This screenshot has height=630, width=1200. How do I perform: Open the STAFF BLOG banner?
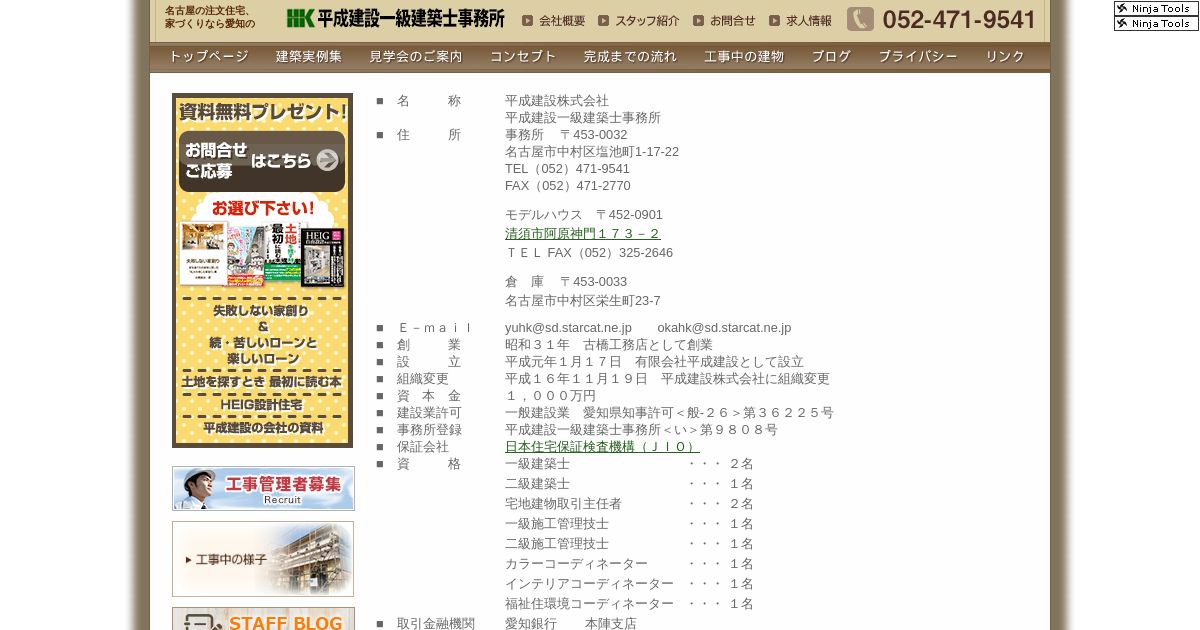(x=263, y=619)
